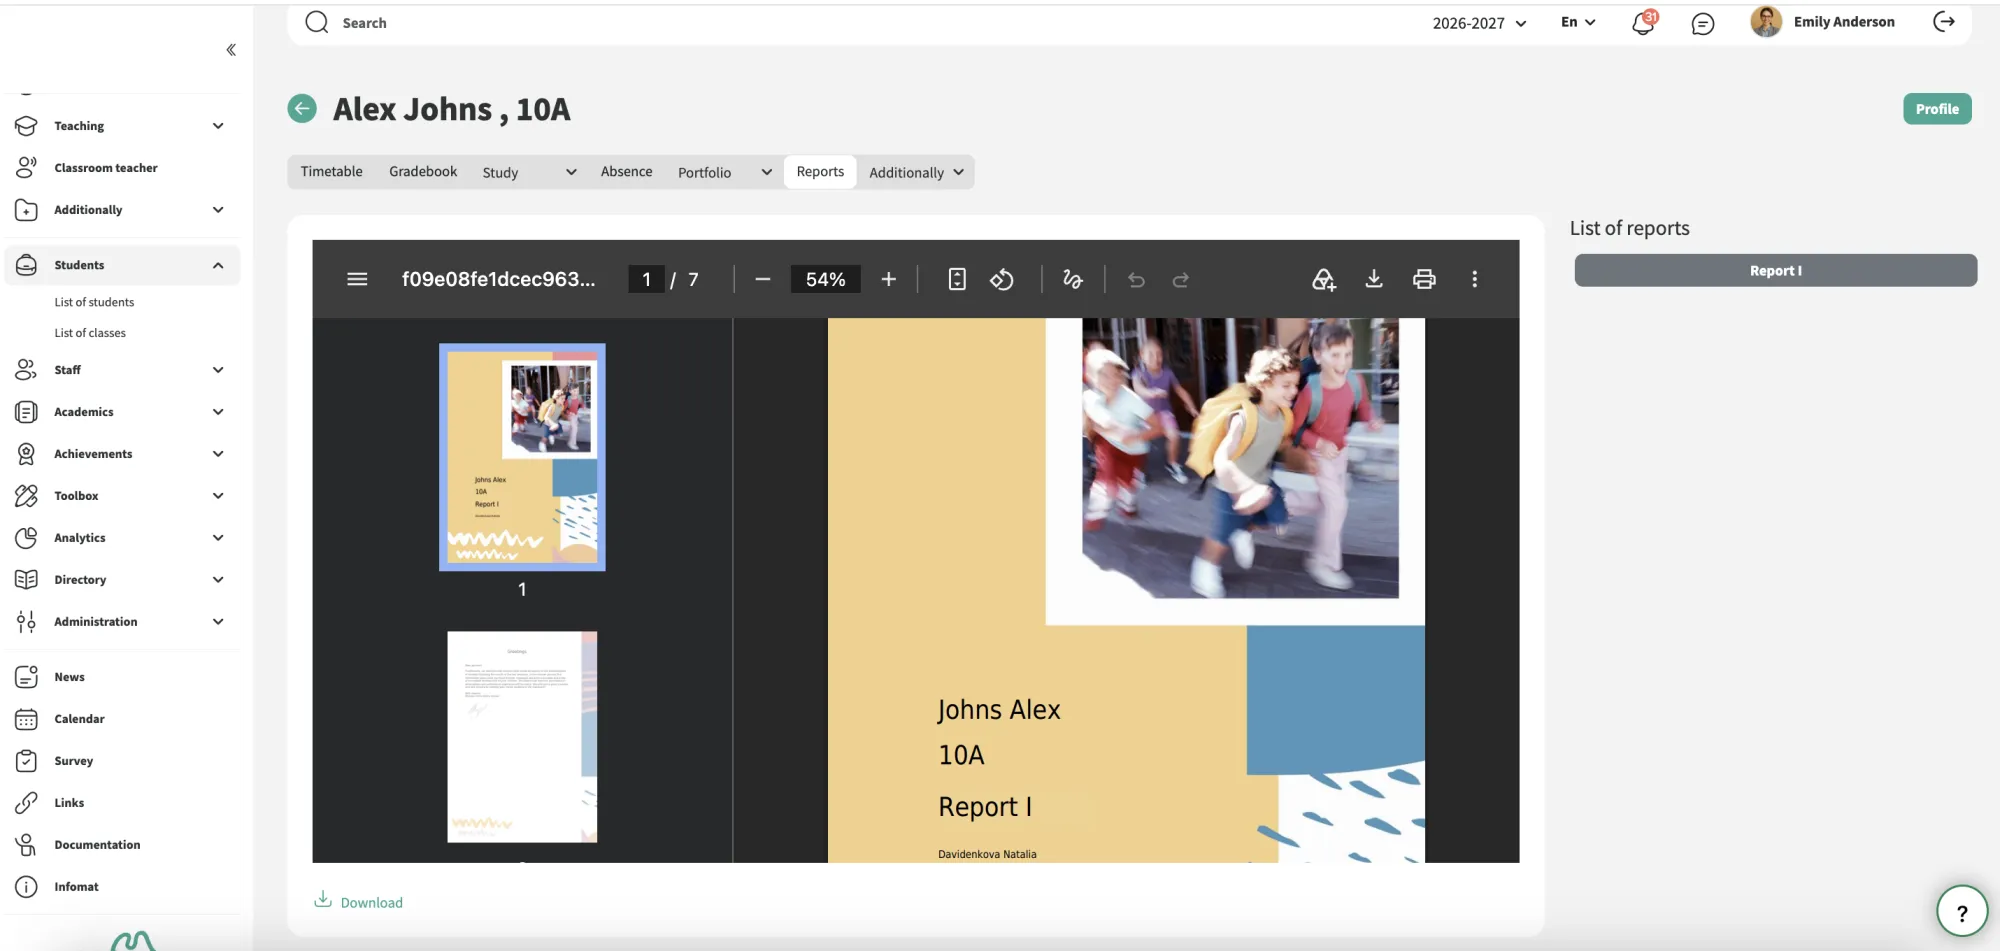Select Report I in list of reports

coord(1775,270)
